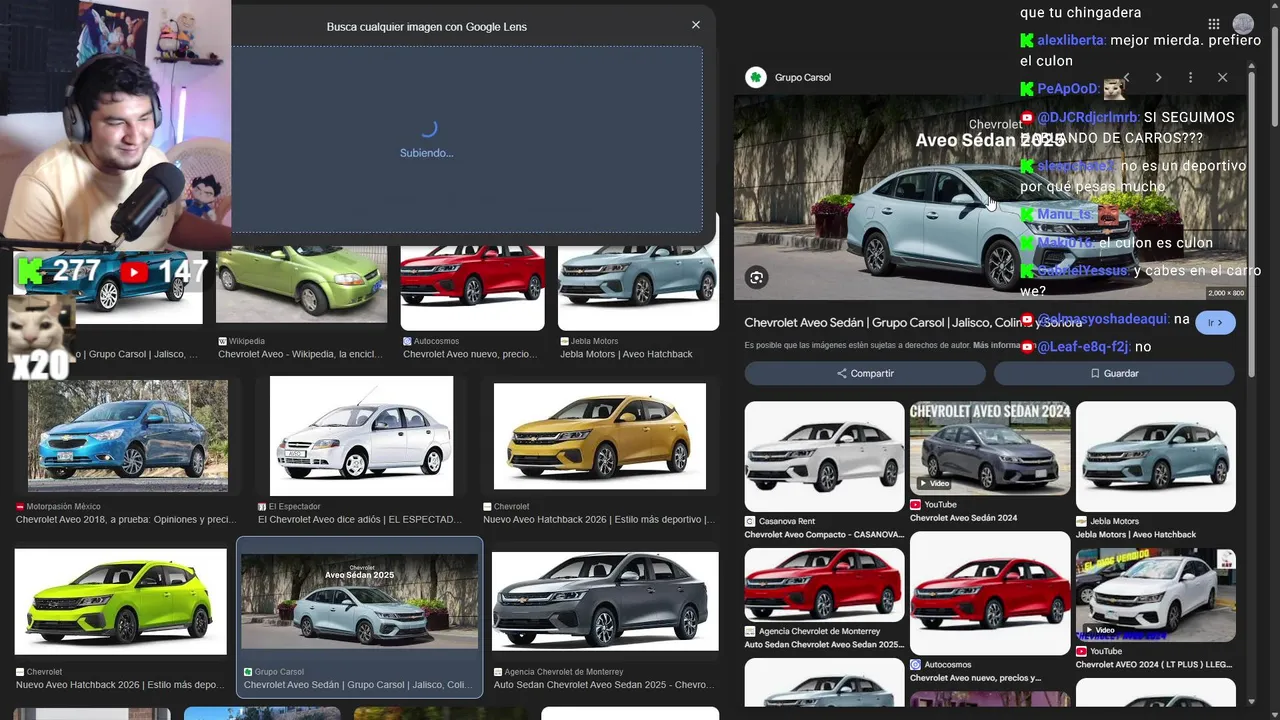Open Autocosmos red Aveo result in grid
Viewport: 1280px width, 720px height.
(473, 286)
